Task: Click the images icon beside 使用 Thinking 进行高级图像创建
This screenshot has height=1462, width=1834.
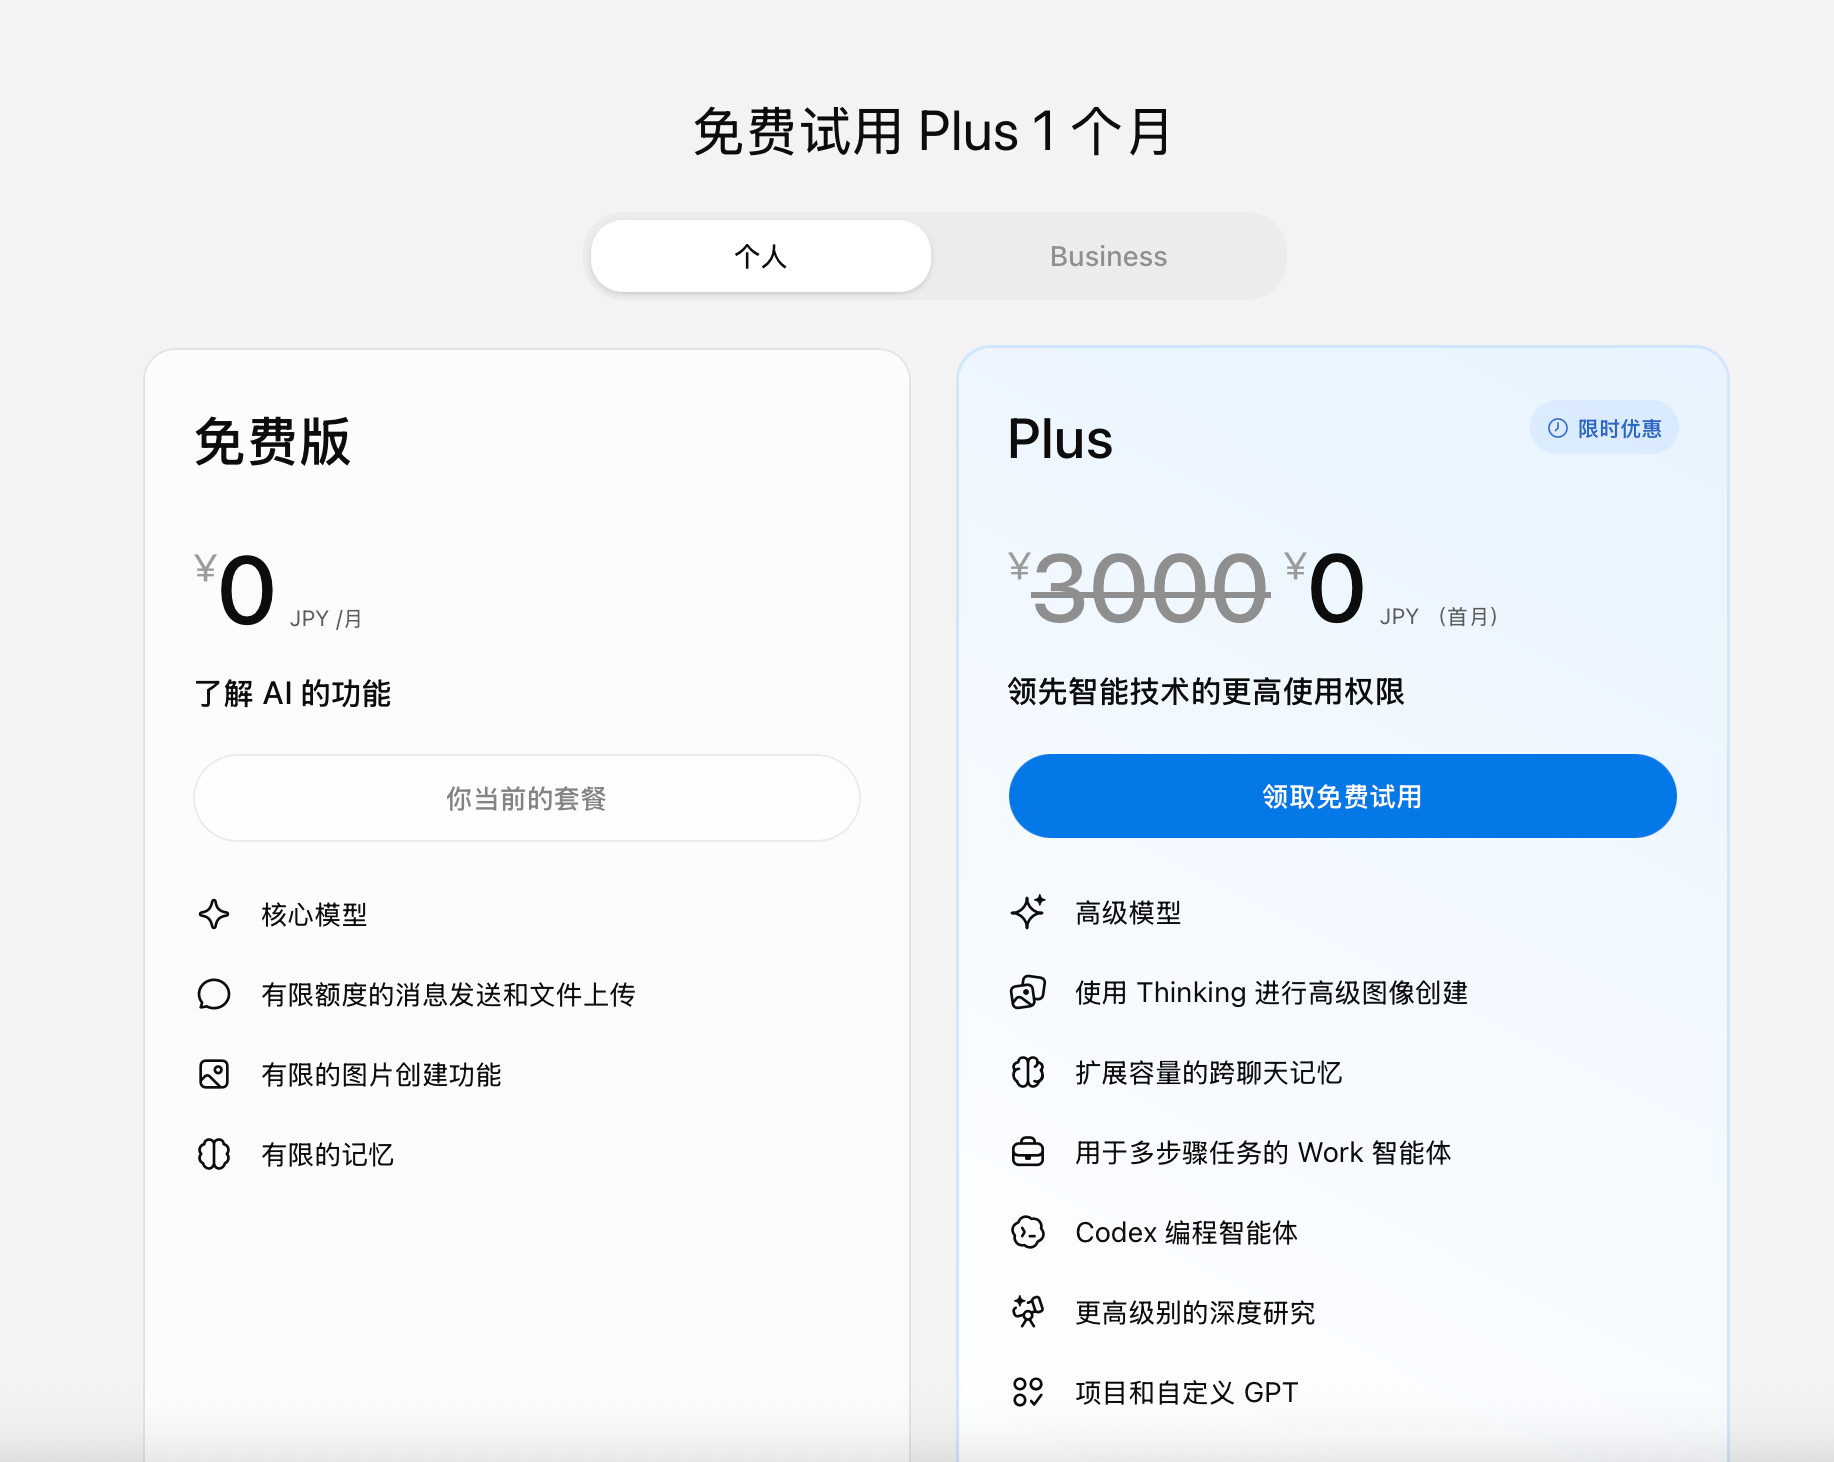Action: [1028, 992]
